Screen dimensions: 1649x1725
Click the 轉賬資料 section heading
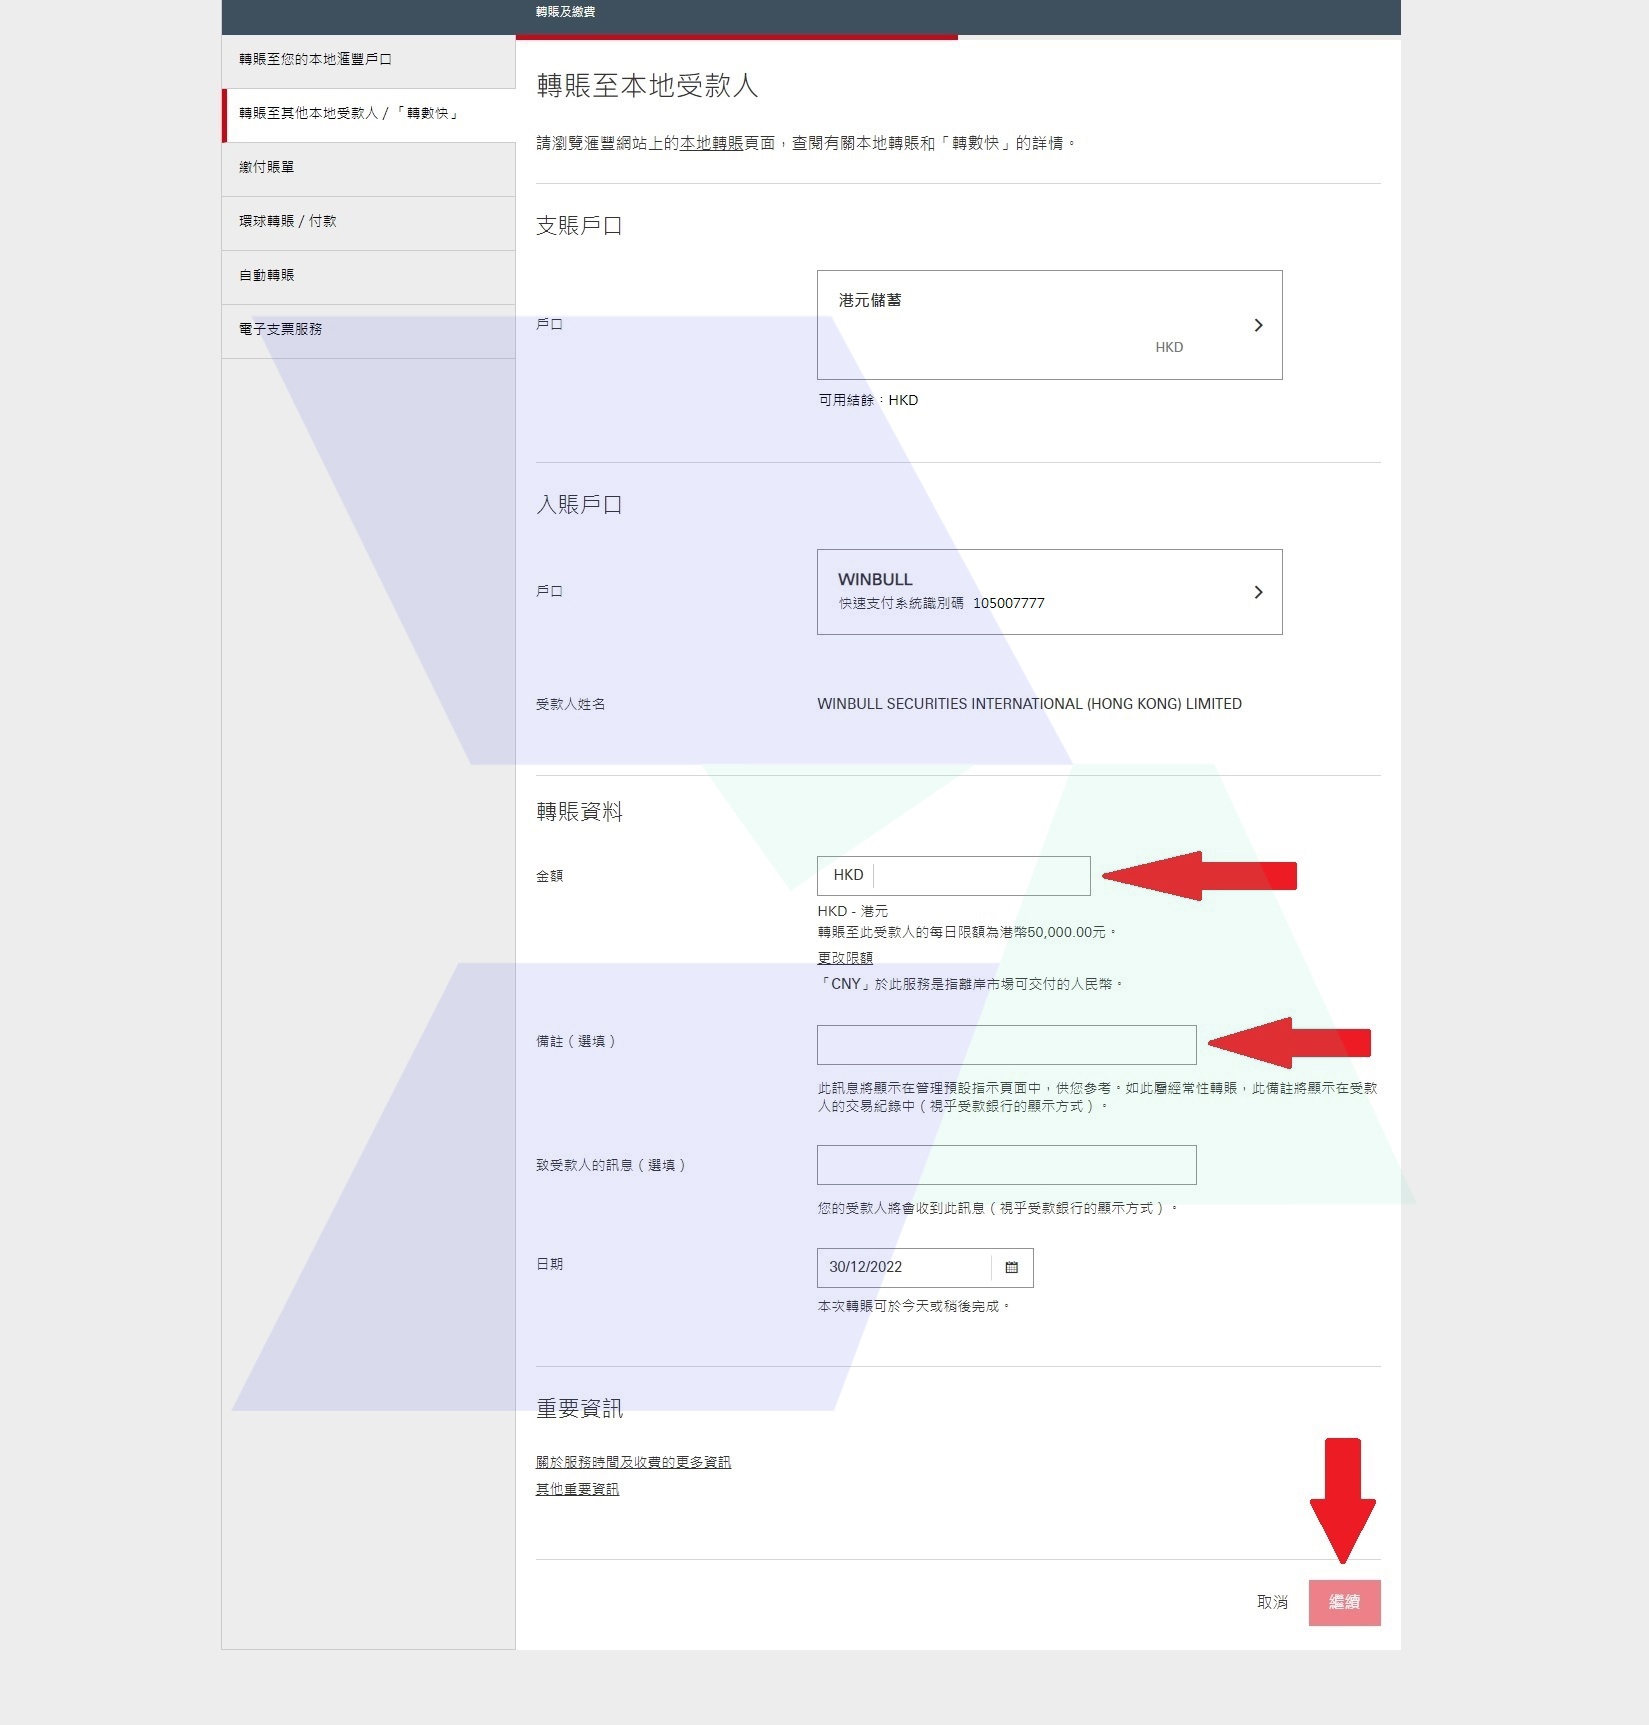click(579, 812)
